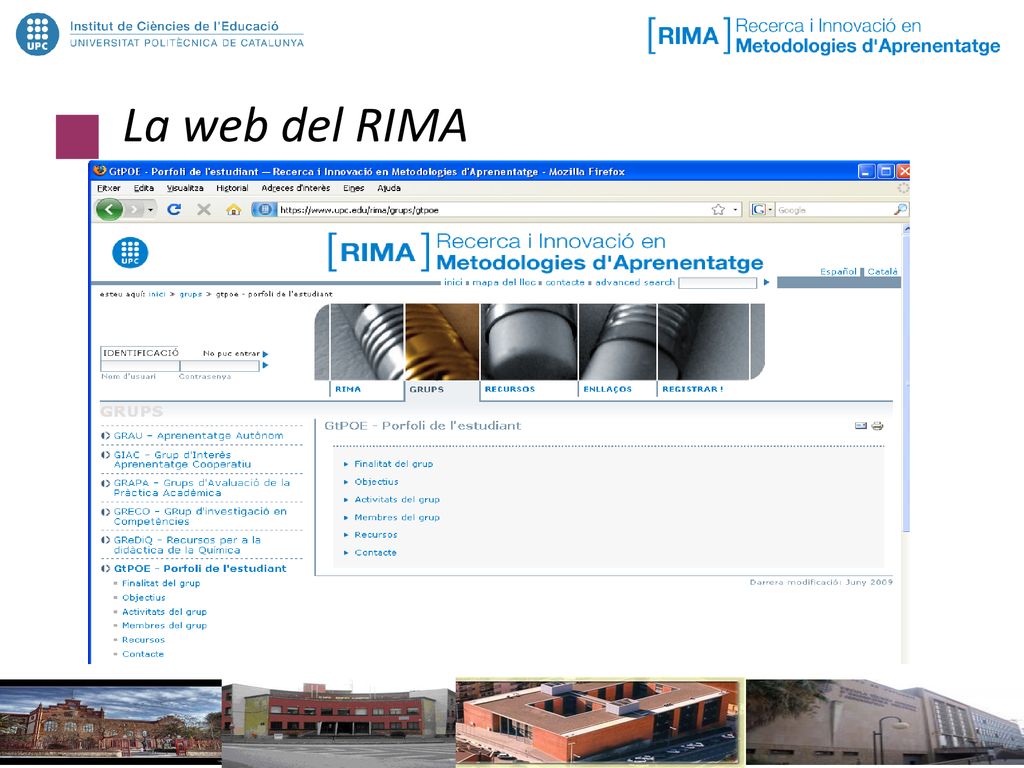The height and width of the screenshot is (768, 1024).
Task: Click the UPC logo on the RIMA page
Action: coord(130,253)
